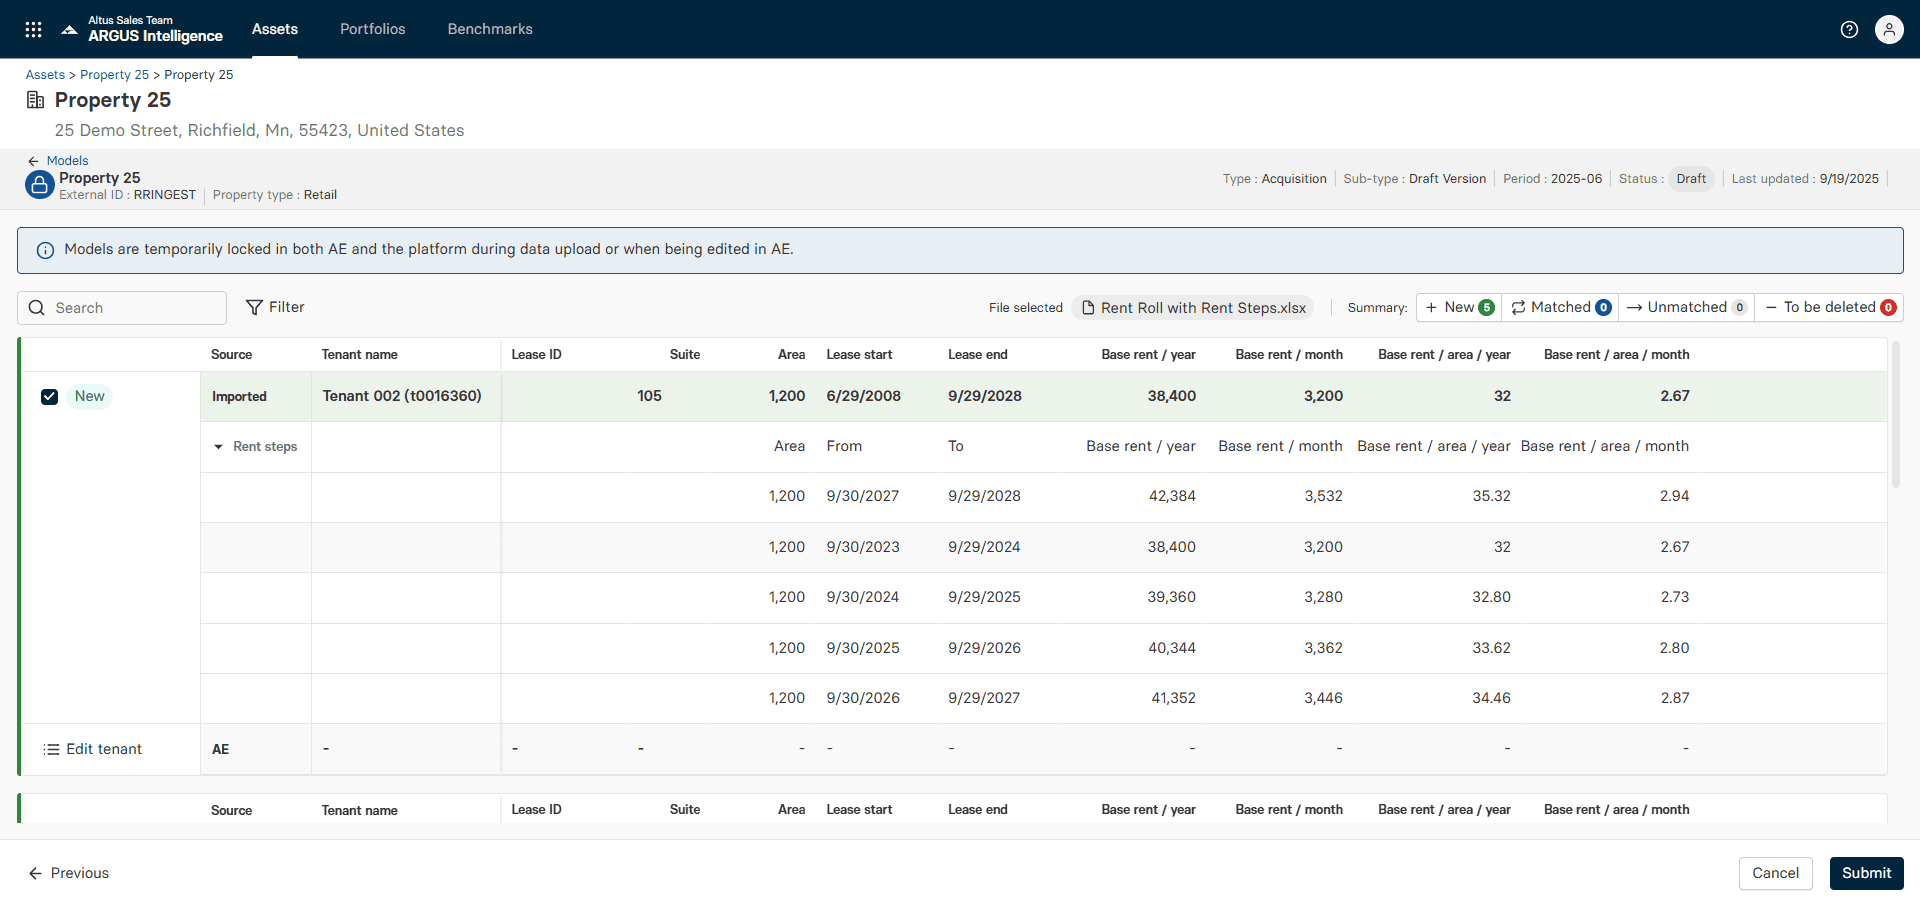Switch to the Benchmarks tab

(x=489, y=29)
